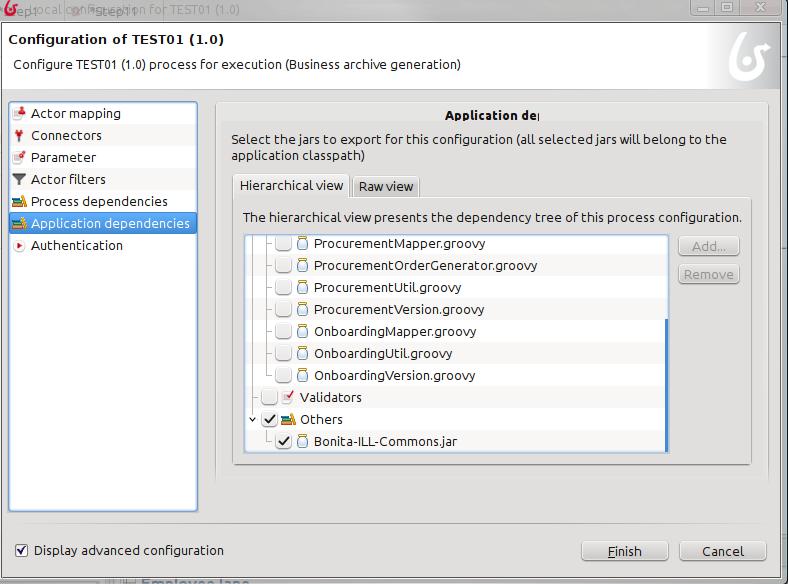Select the OnboardingVersion.groovy row text

pos(395,375)
